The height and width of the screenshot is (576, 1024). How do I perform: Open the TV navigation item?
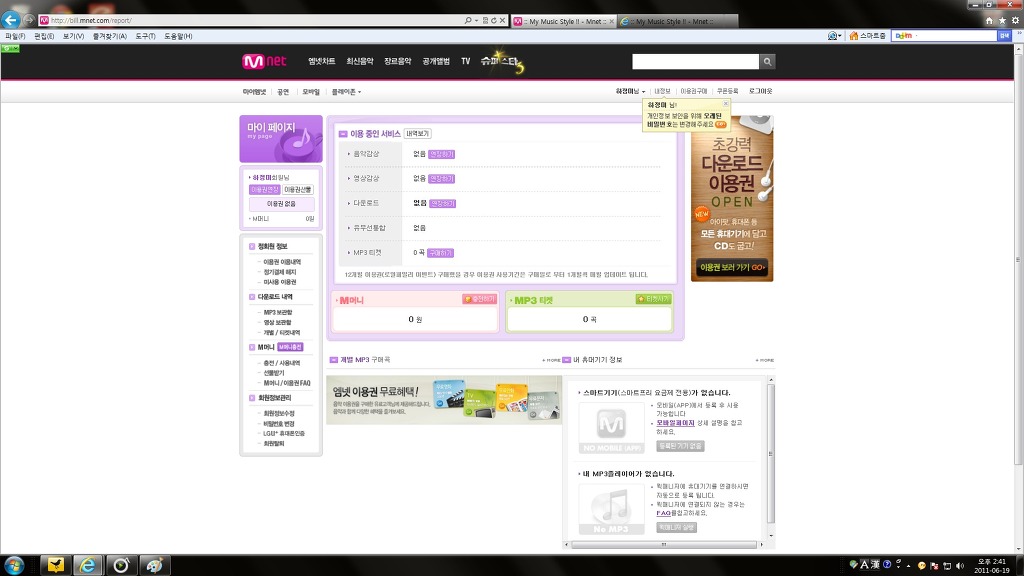[466, 61]
